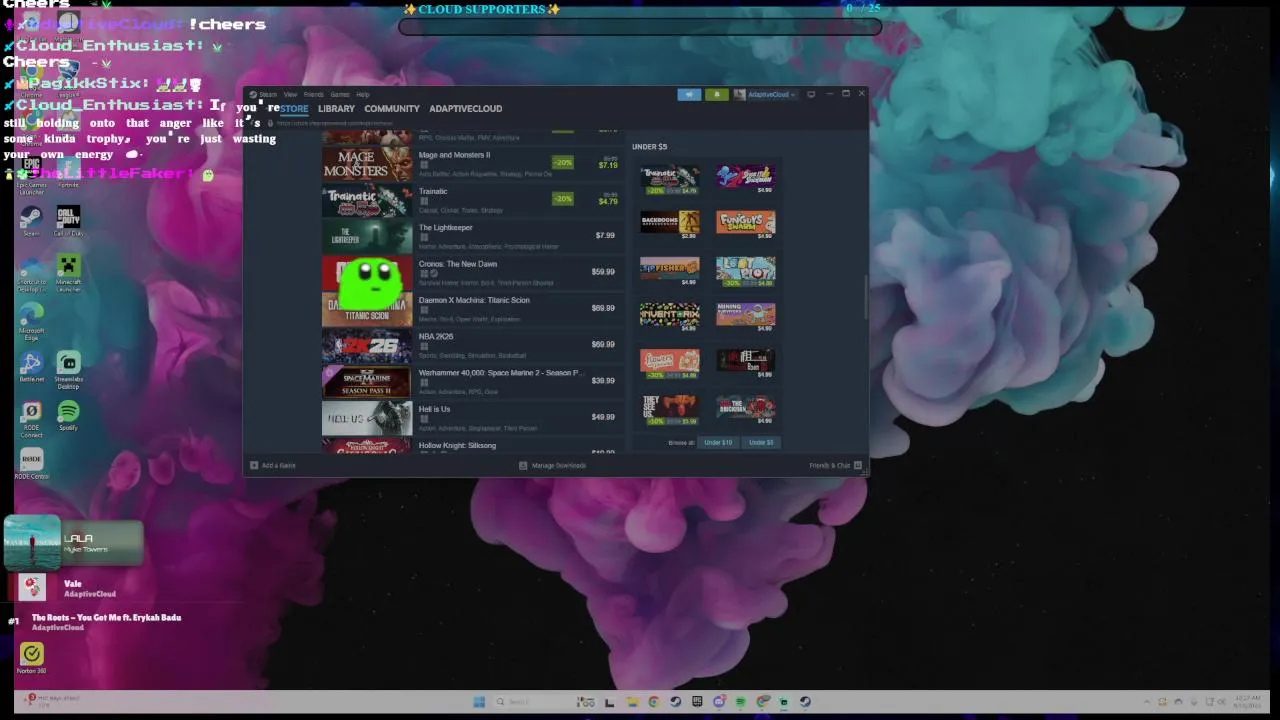Open Norton 360 desktop icon

[31, 657]
